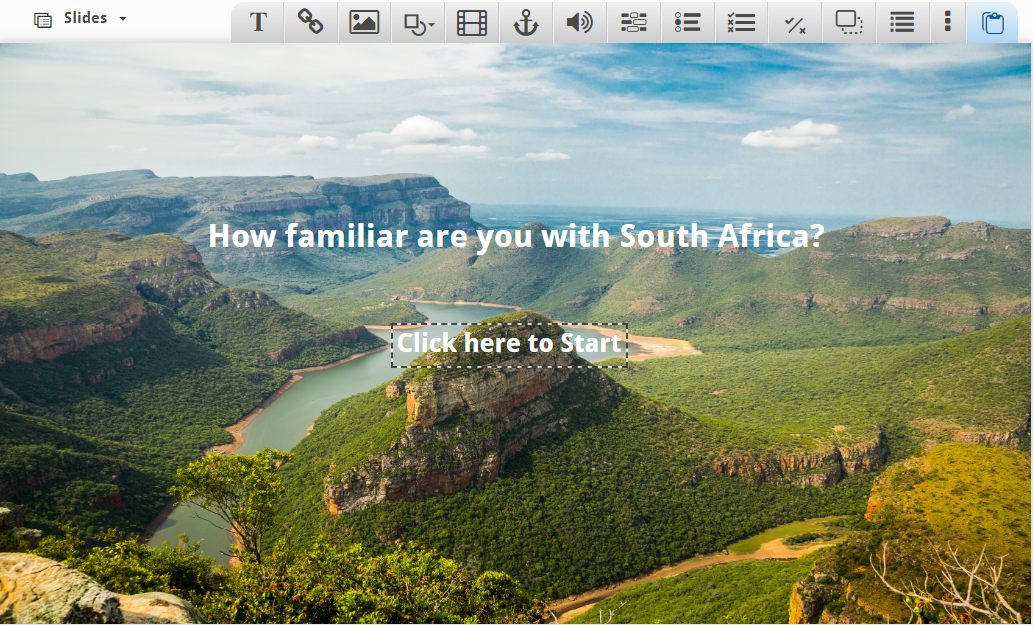
Task: Select the 'How familiar are you with South Africa?' heading
Action: [516, 236]
